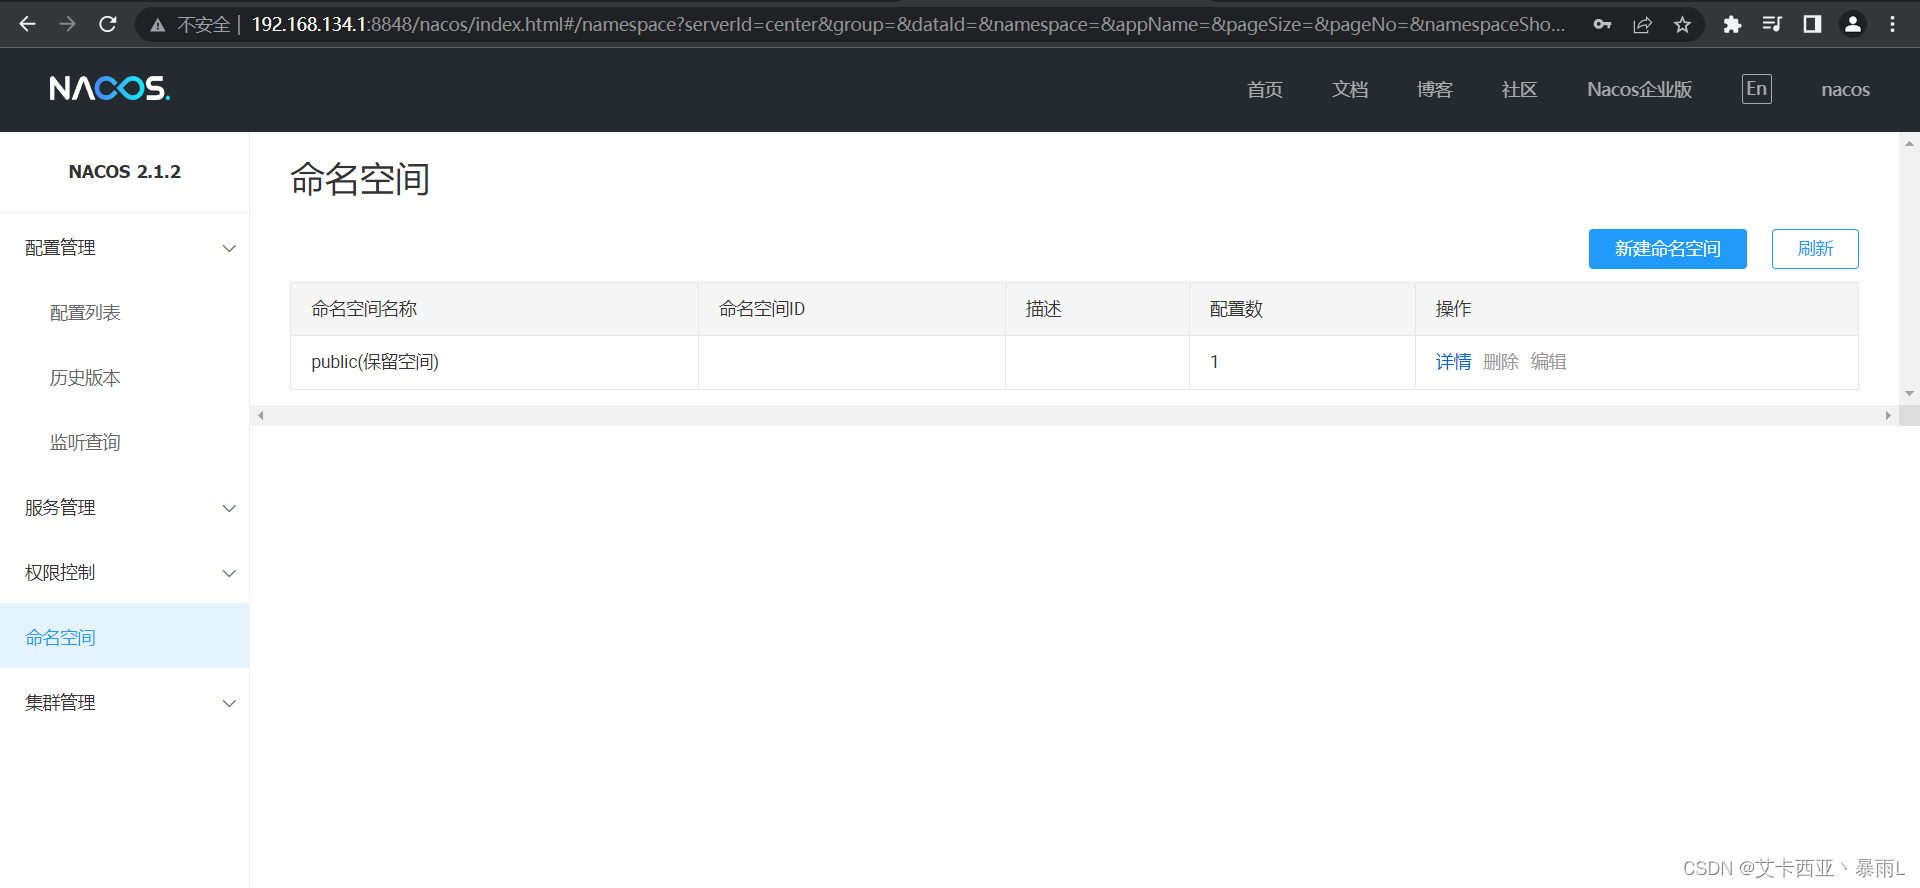This screenshot has width=1920, height=888.
Task: Open the media control playlist icon
Action: tap(1772, 24)
